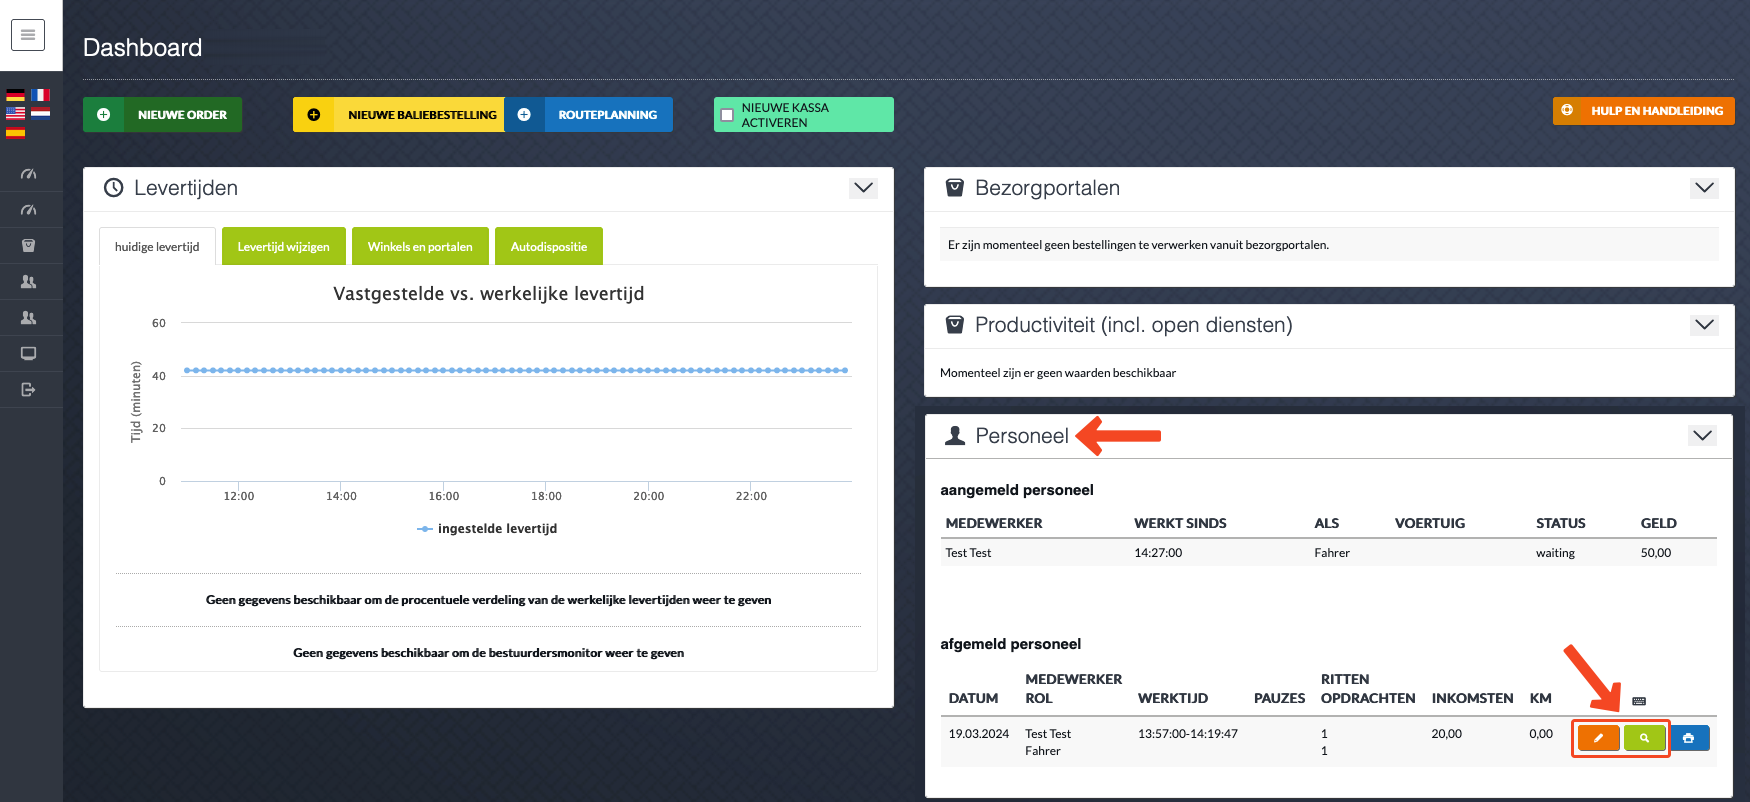The image size is (1750, 802).
Task: Click the 50,00 geld value
Action: coord(1656,553)
